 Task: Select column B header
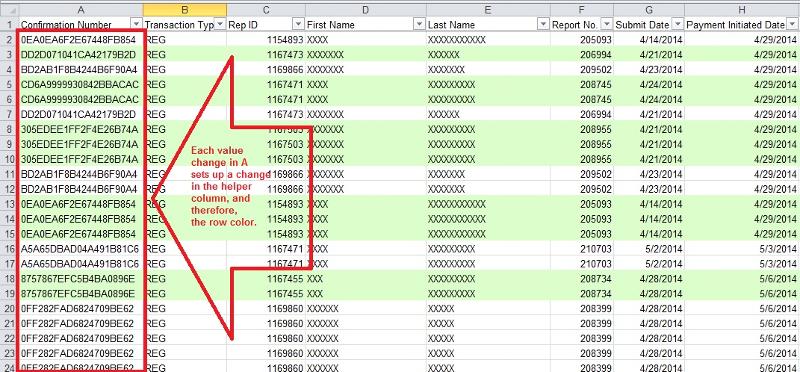[x=185, y=10]
